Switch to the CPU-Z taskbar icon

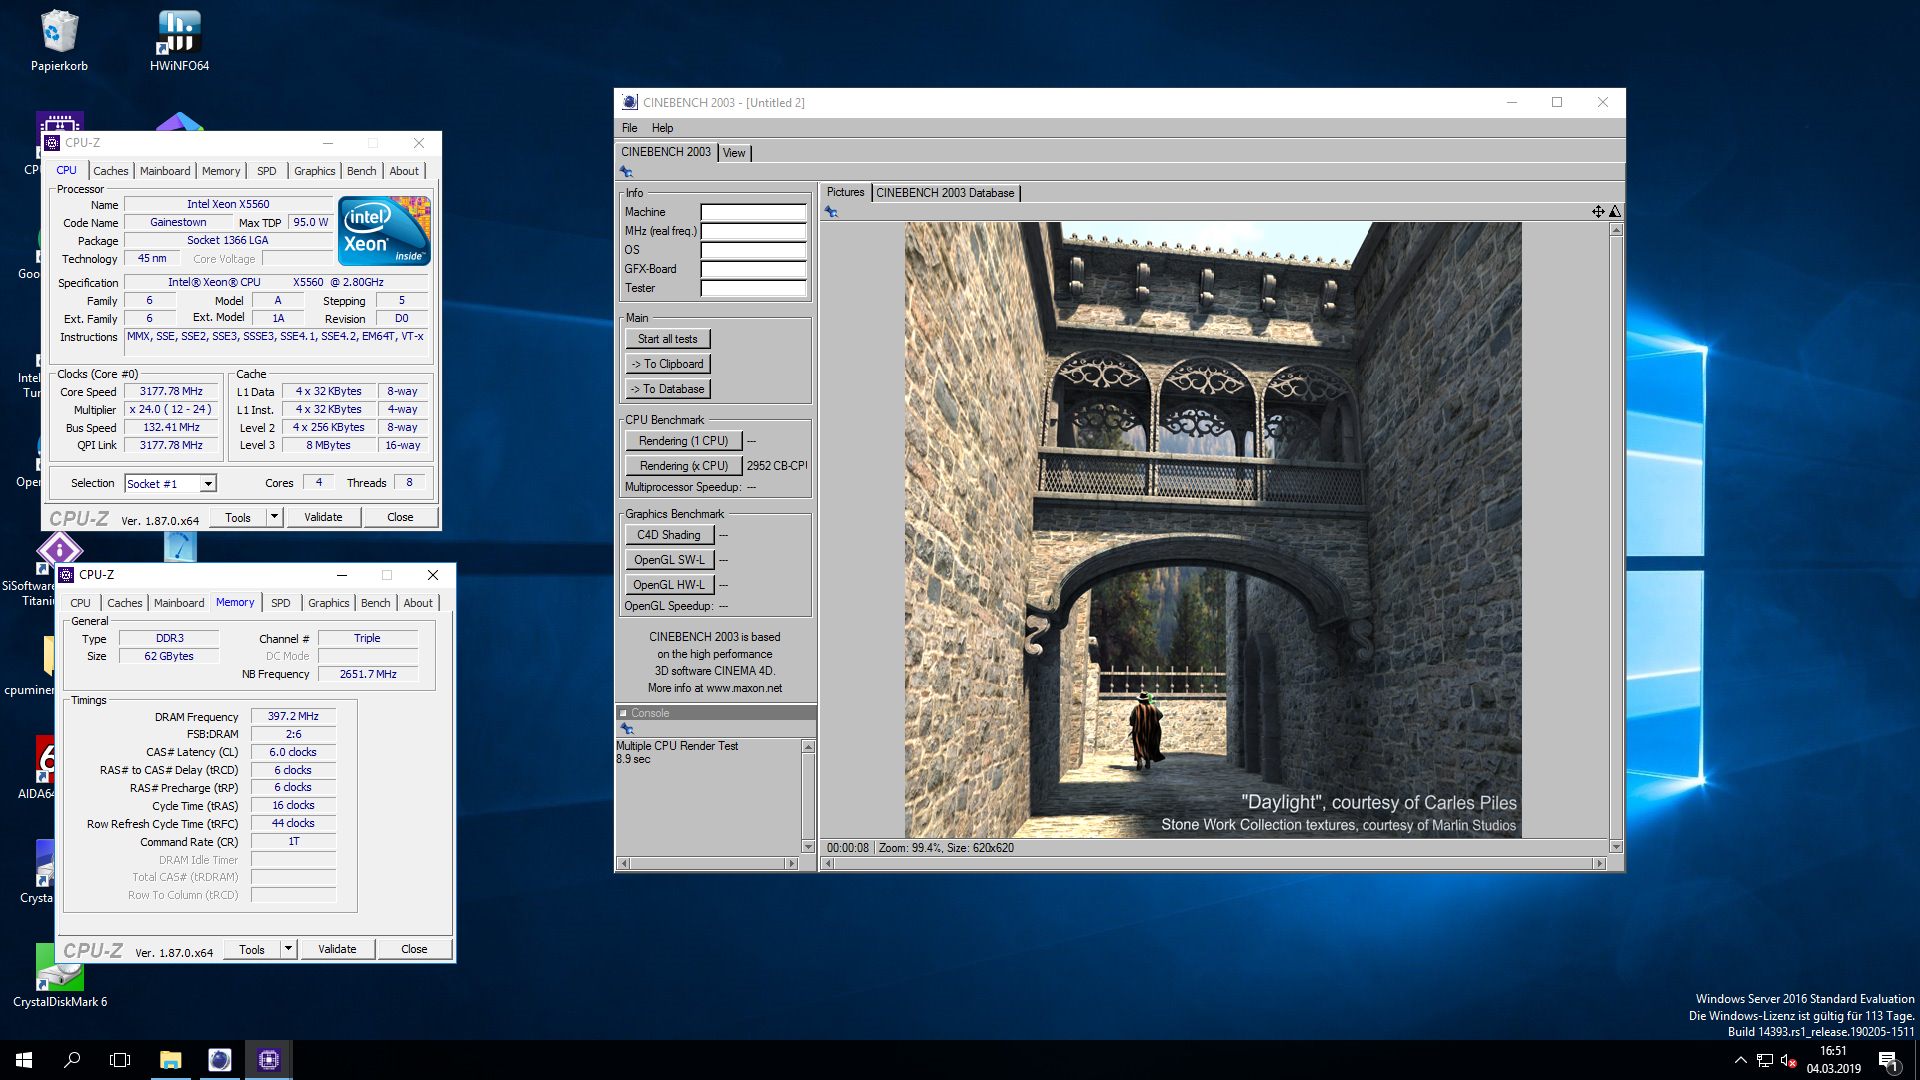(268, 1060)
